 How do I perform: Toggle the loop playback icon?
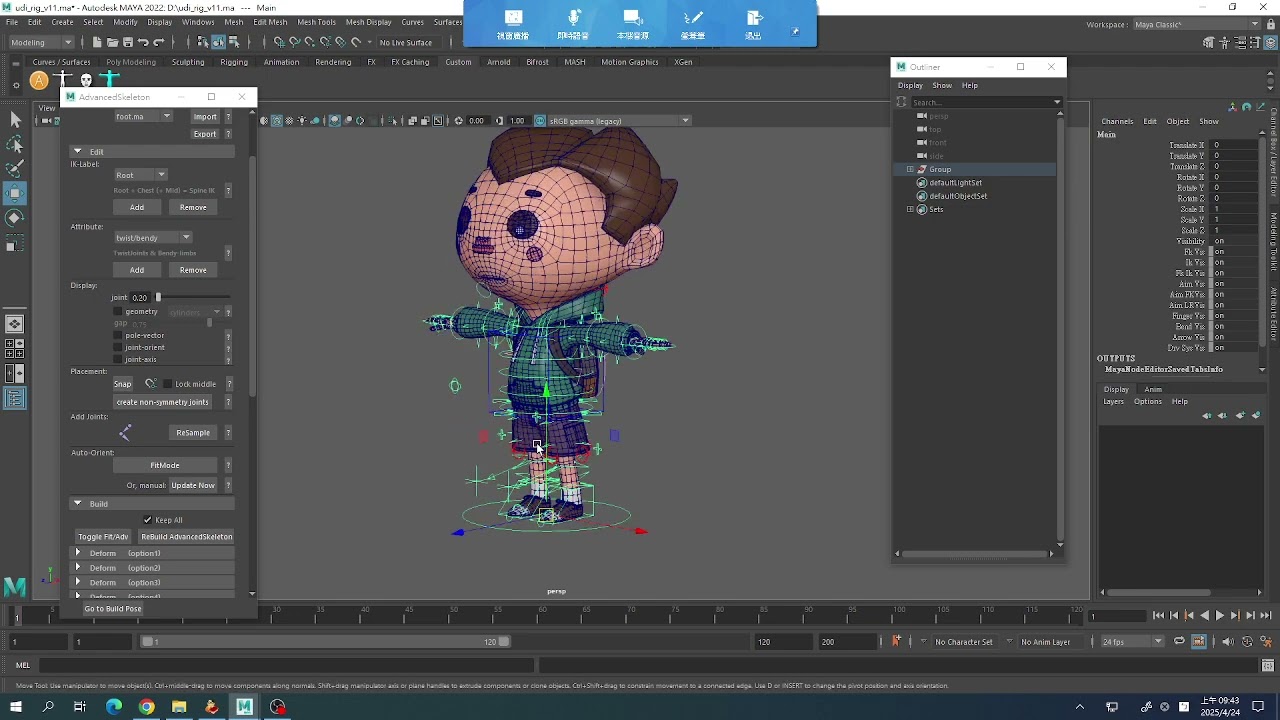pos(1180,641)
